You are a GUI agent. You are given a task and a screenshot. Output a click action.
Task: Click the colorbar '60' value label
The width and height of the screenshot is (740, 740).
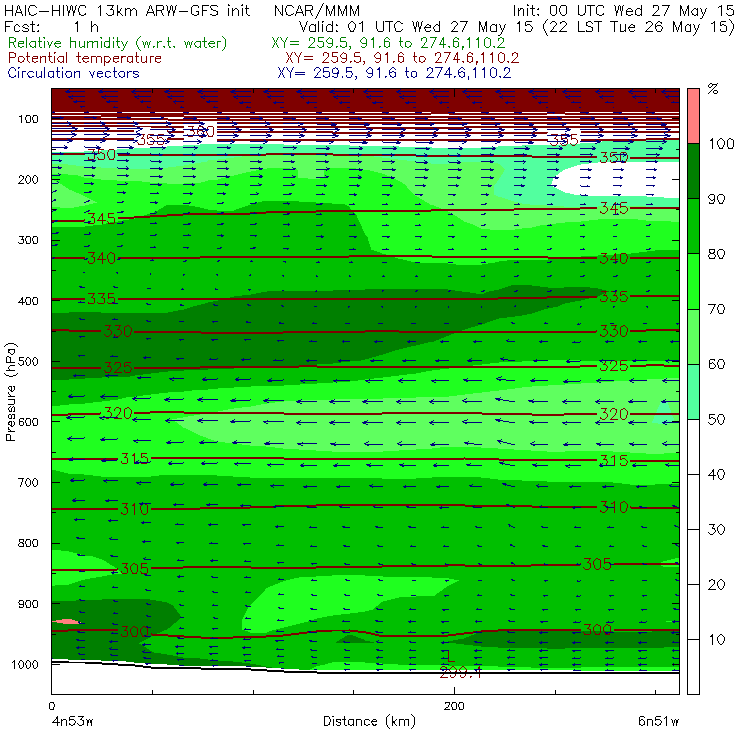tap(716, 364)
